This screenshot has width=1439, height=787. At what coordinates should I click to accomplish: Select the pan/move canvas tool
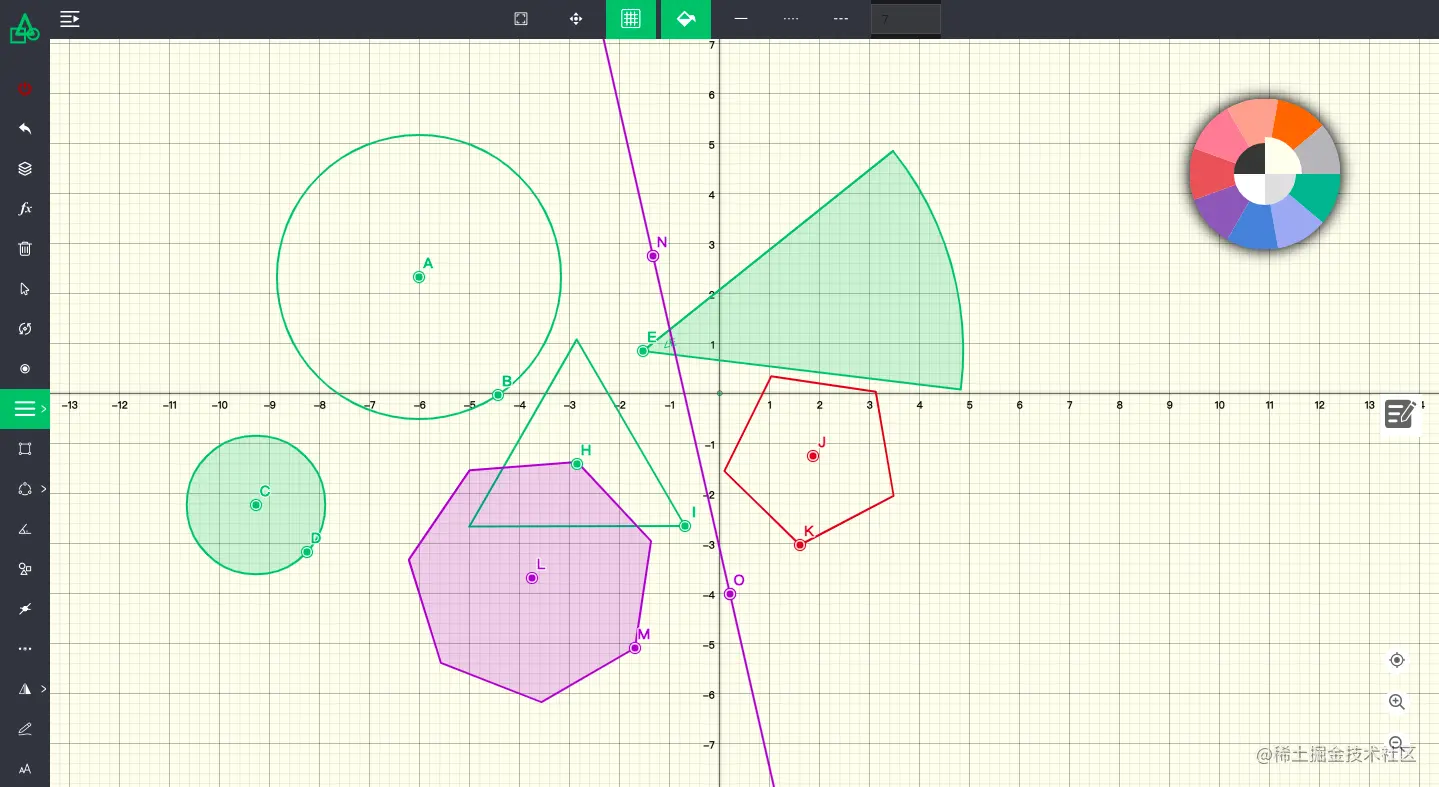point(576,19)
